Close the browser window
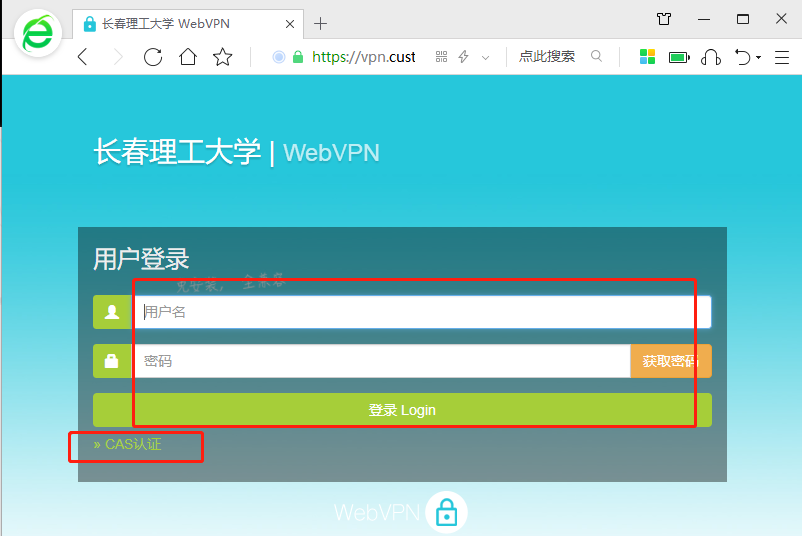This screenshot has width=802, height=536. [x=781, y=19]
